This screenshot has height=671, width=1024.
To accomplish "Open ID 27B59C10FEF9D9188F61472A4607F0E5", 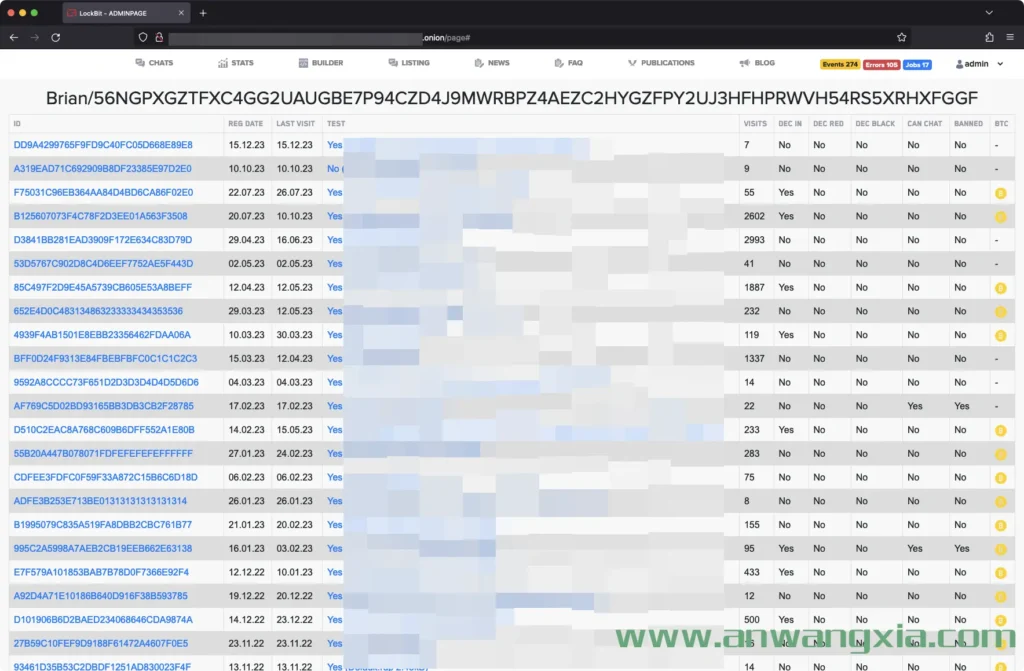I will 101,644.
